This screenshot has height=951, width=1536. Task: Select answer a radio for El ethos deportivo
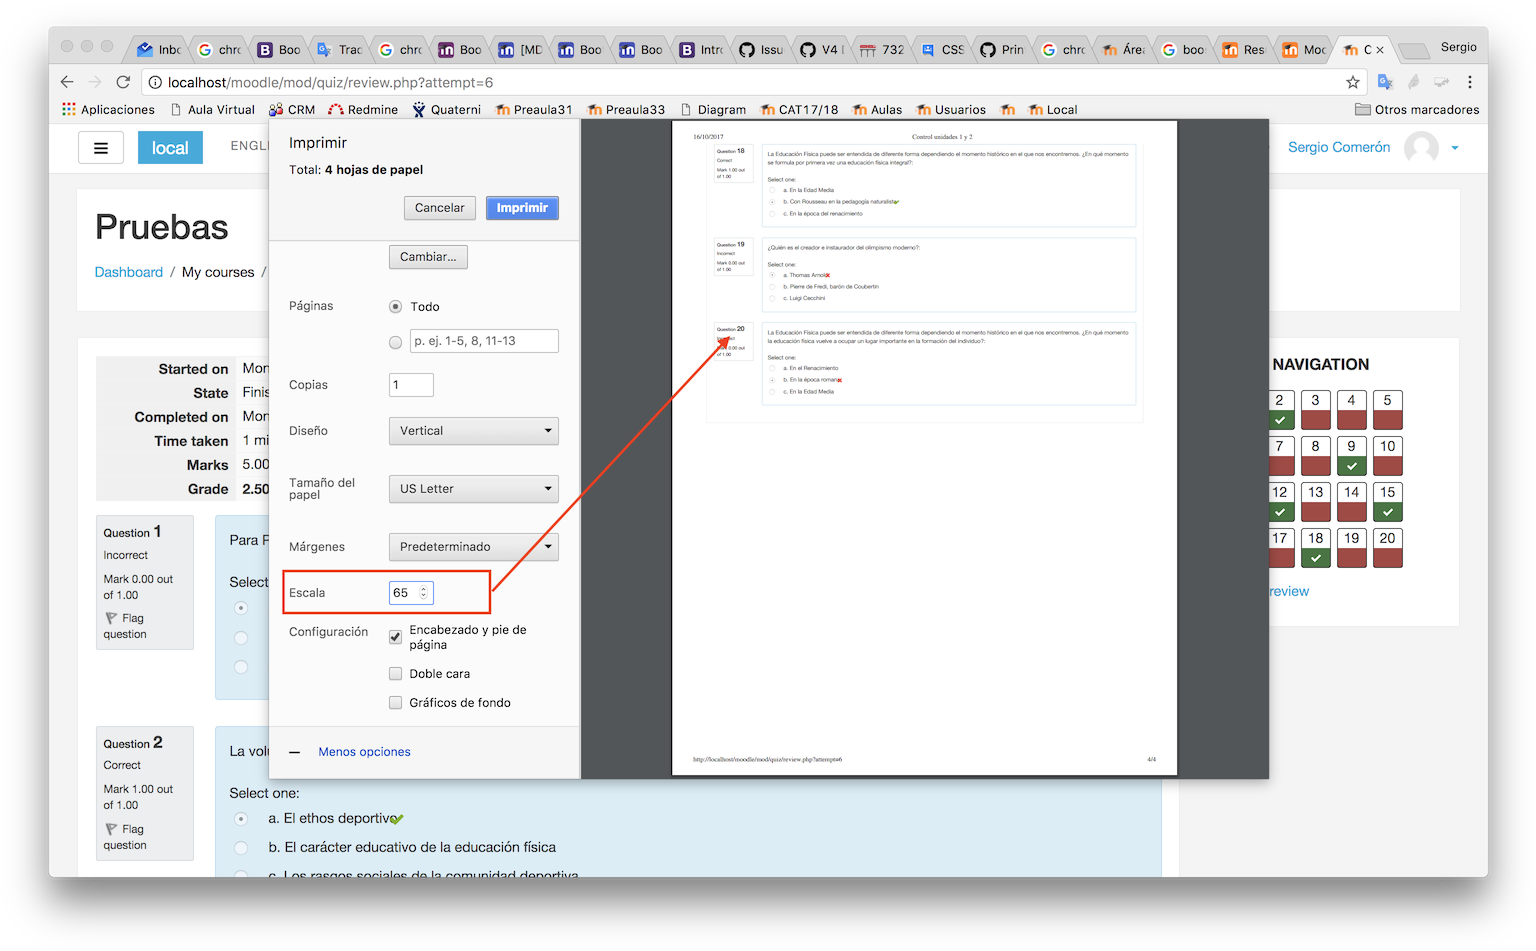241,819
